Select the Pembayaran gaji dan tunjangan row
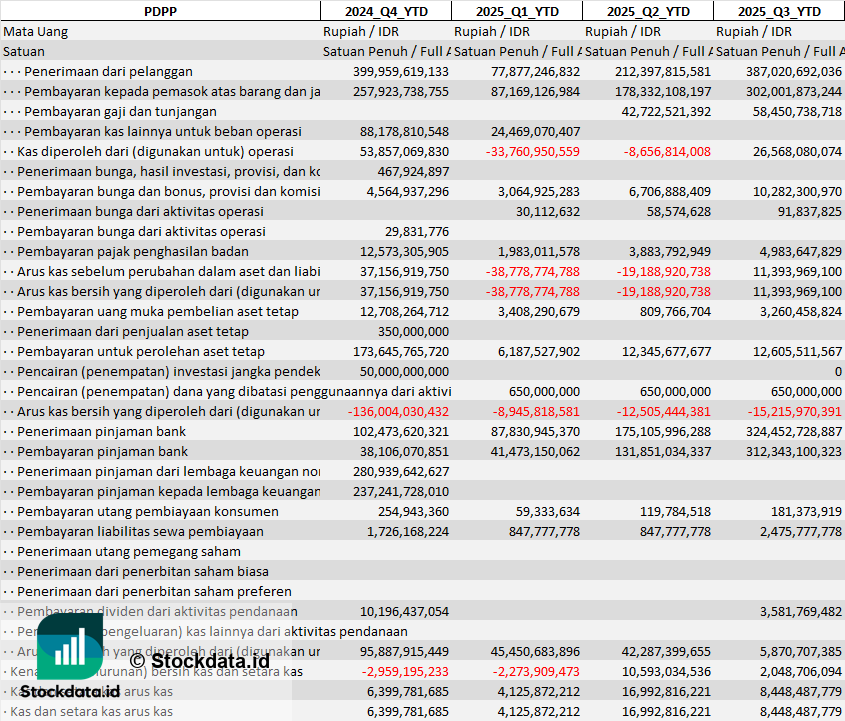This screenshot has height=721, width=845. [120, 111]
